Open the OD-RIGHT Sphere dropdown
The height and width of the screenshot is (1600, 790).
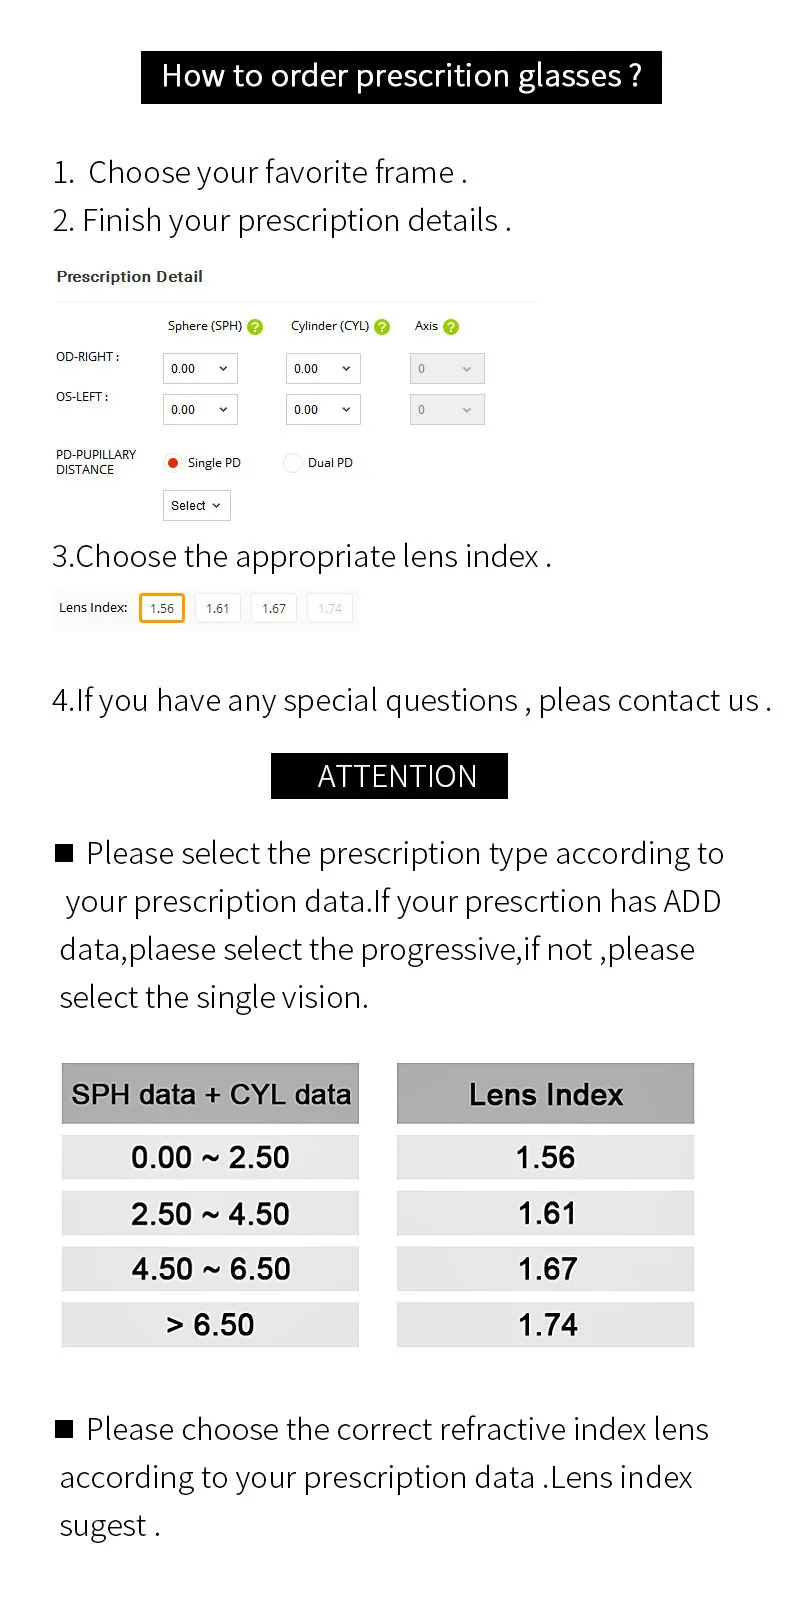(x=200, y=368)
